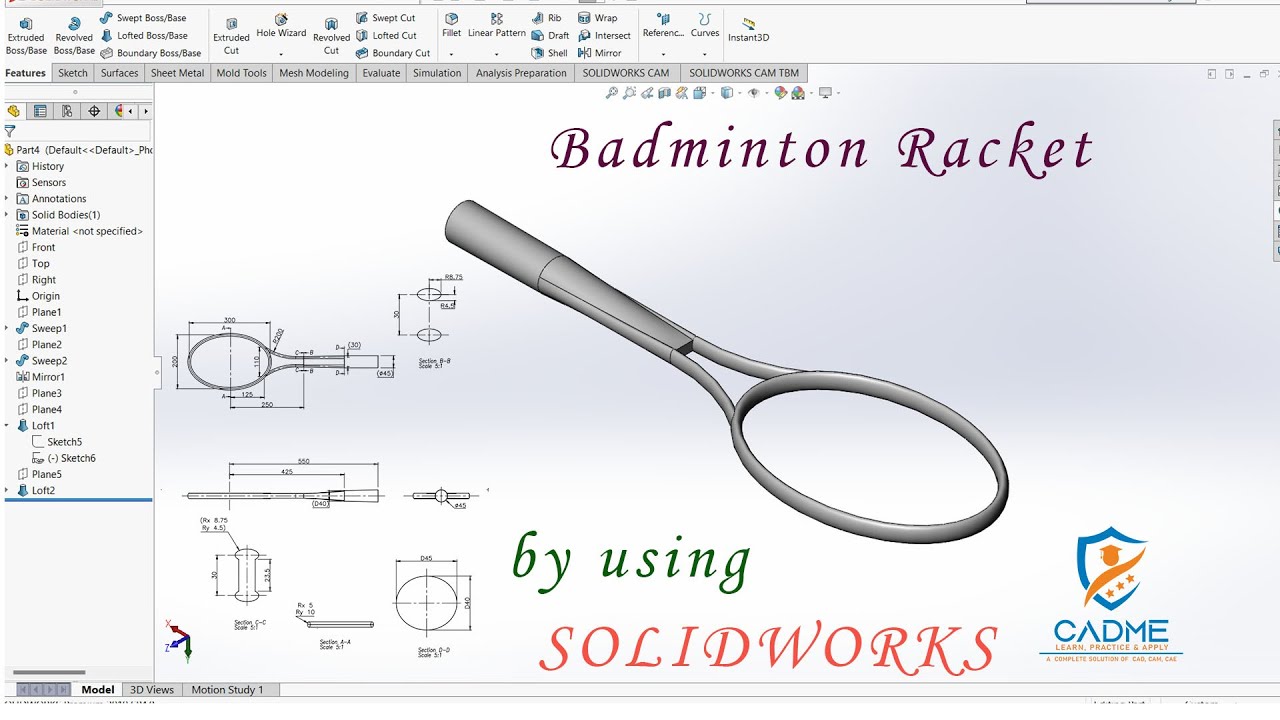Switch to the Surfaces tab
The width and height of the screenshot is (1280, 720).
119,73
